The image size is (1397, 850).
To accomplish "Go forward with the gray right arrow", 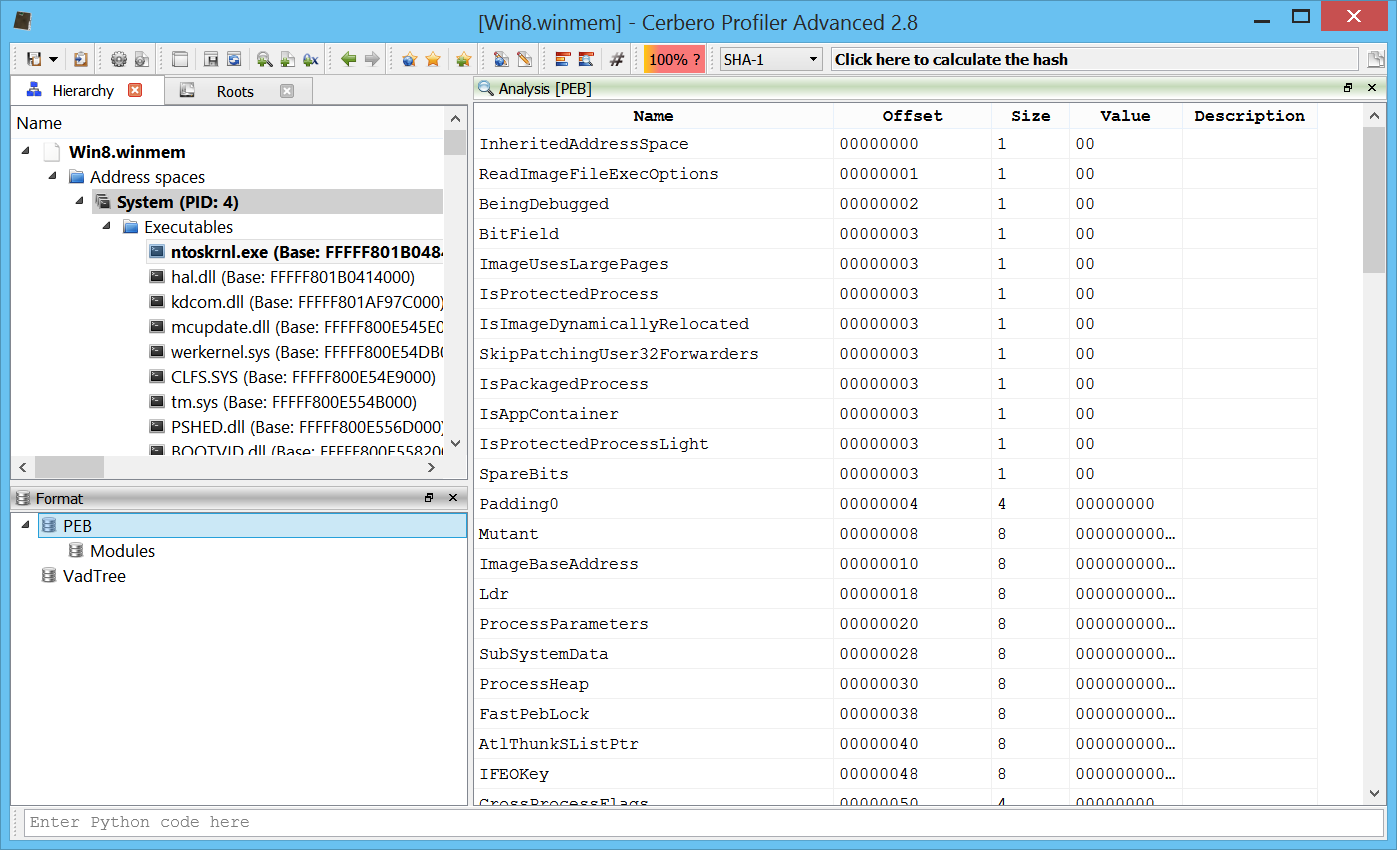I will coord(372,59).
